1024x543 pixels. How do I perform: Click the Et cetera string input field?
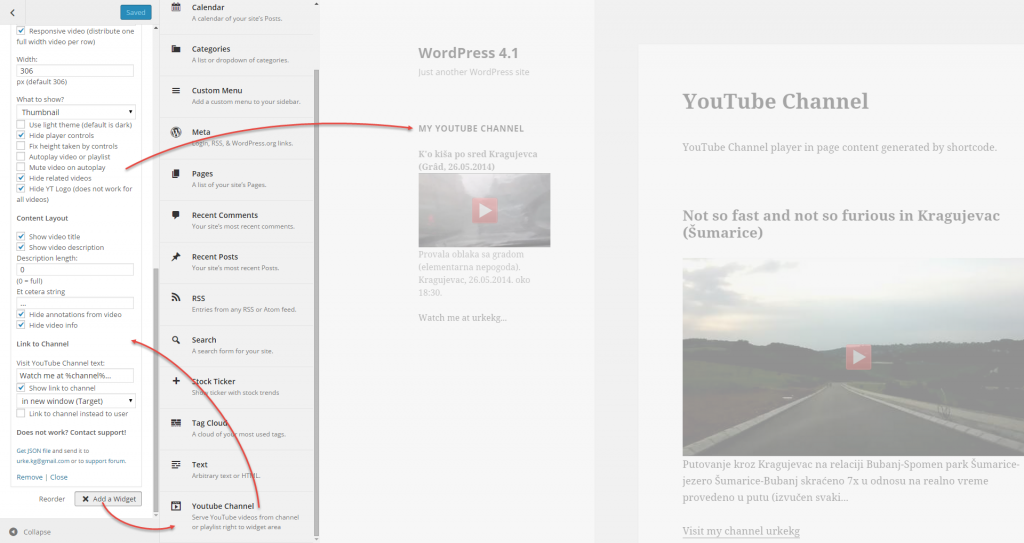[x=75, y=303]
